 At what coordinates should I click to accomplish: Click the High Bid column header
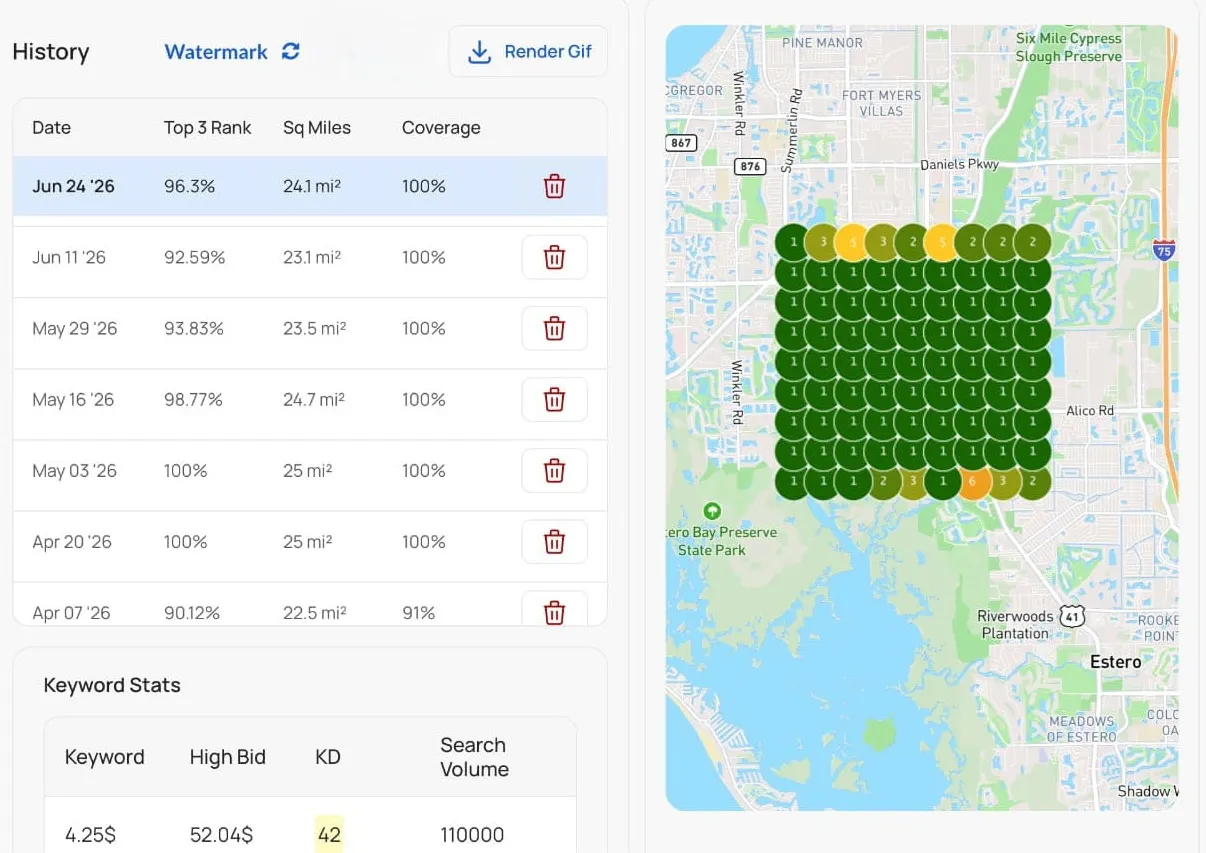(228, 757)
